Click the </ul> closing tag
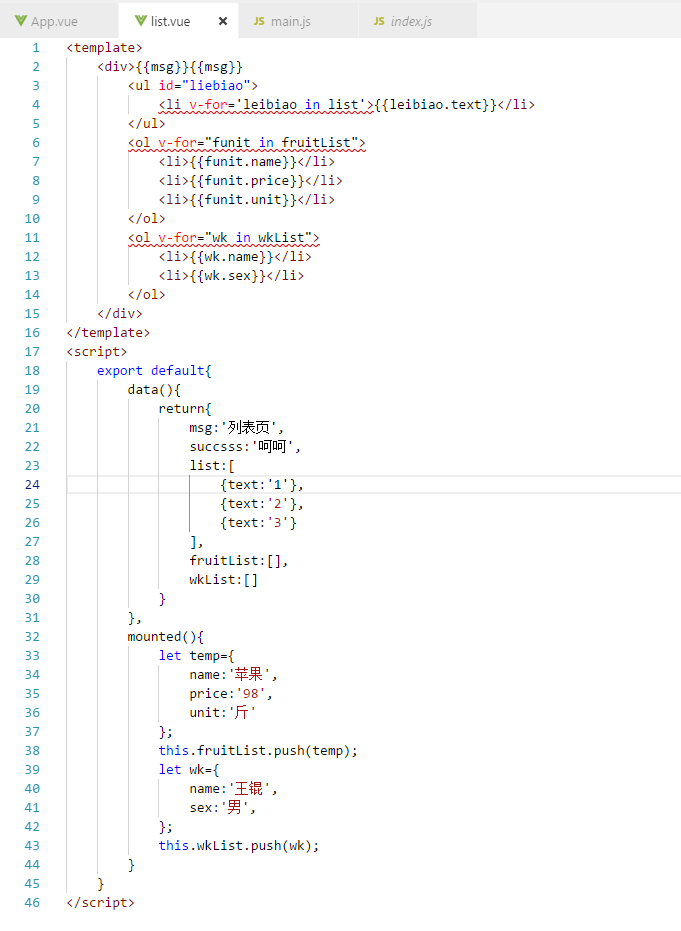The width and height of the screenshot is (681, 931). tap(147, 124)
